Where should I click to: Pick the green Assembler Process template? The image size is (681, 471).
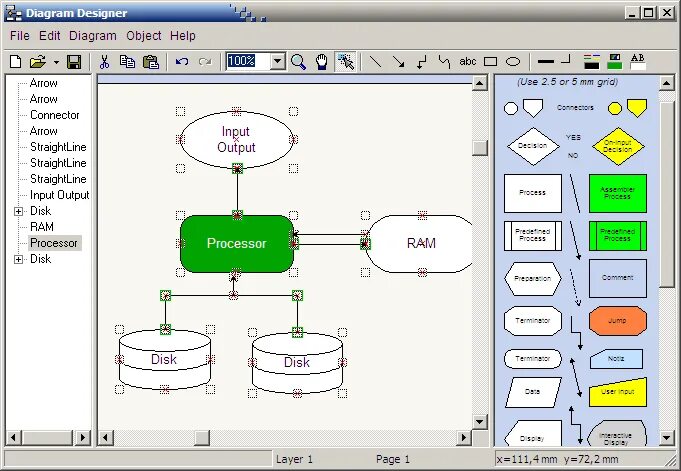click(618, 193)
